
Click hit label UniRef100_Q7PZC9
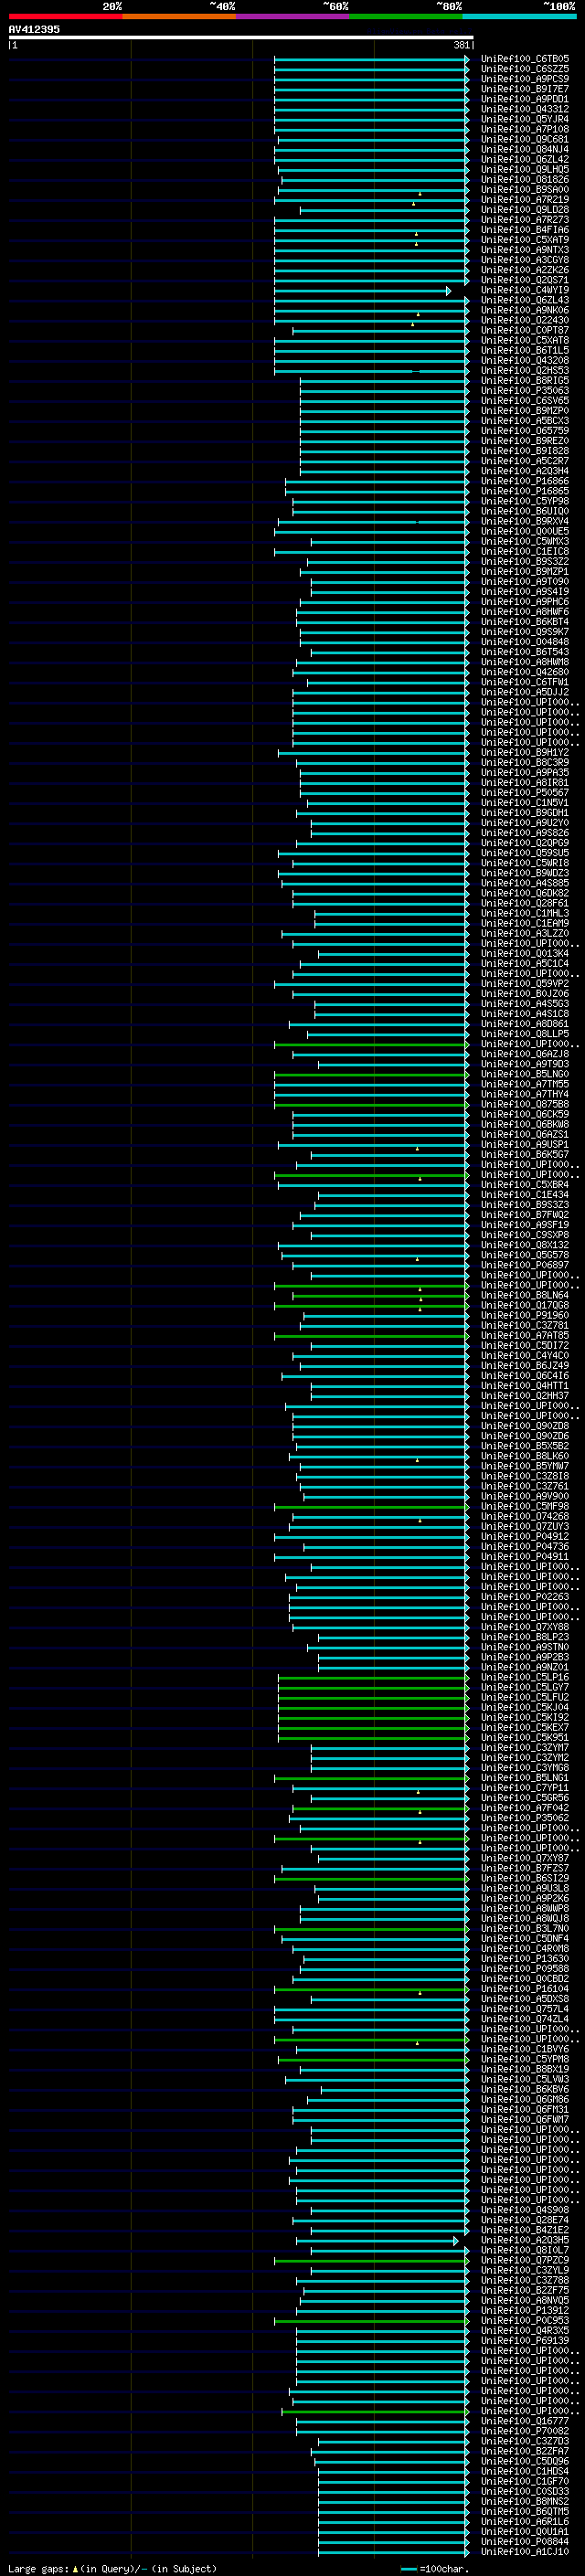(x=524, y=2260)
